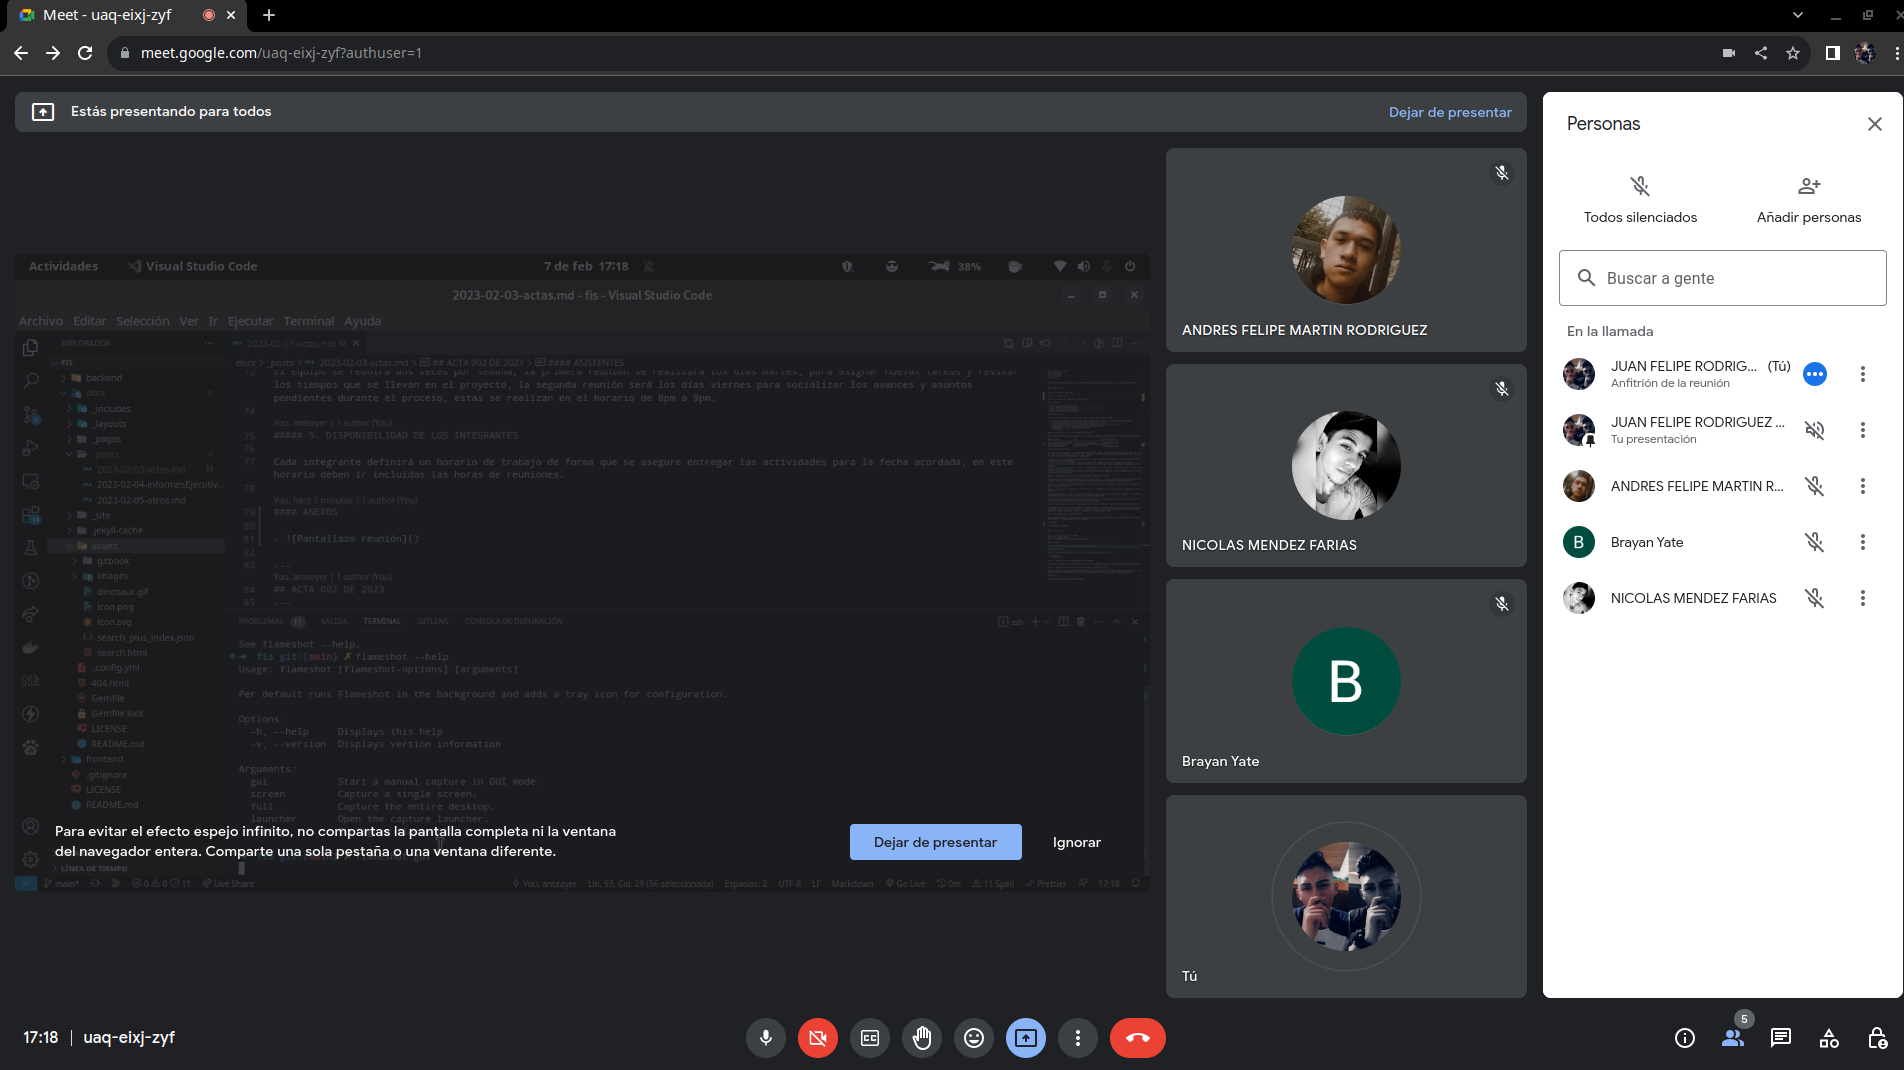Viewport: 1904px width, 1070px height.
Task: Enable closed captions
Action: point(870,1038)
